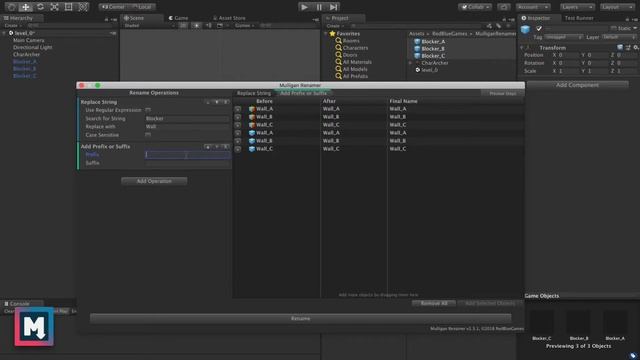Open the Tag dropdown in Inspector

[x=564, y=37]
